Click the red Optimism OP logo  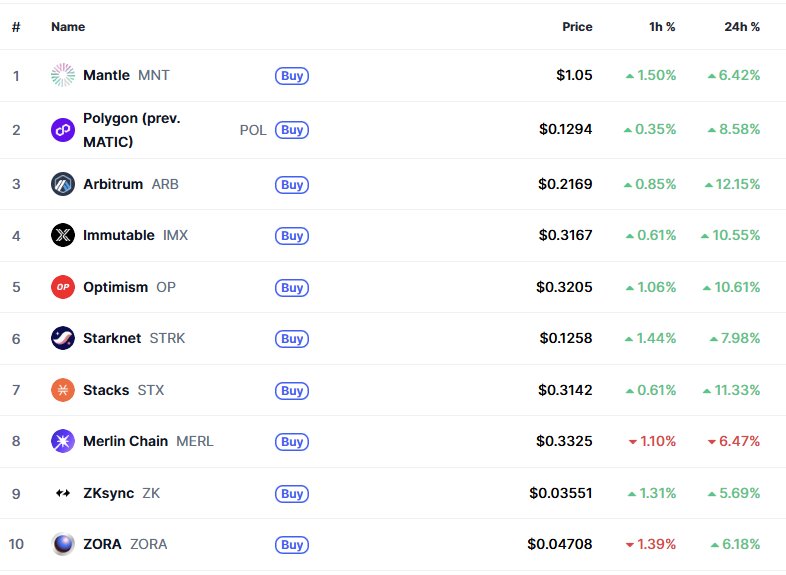tap(63, 288)
